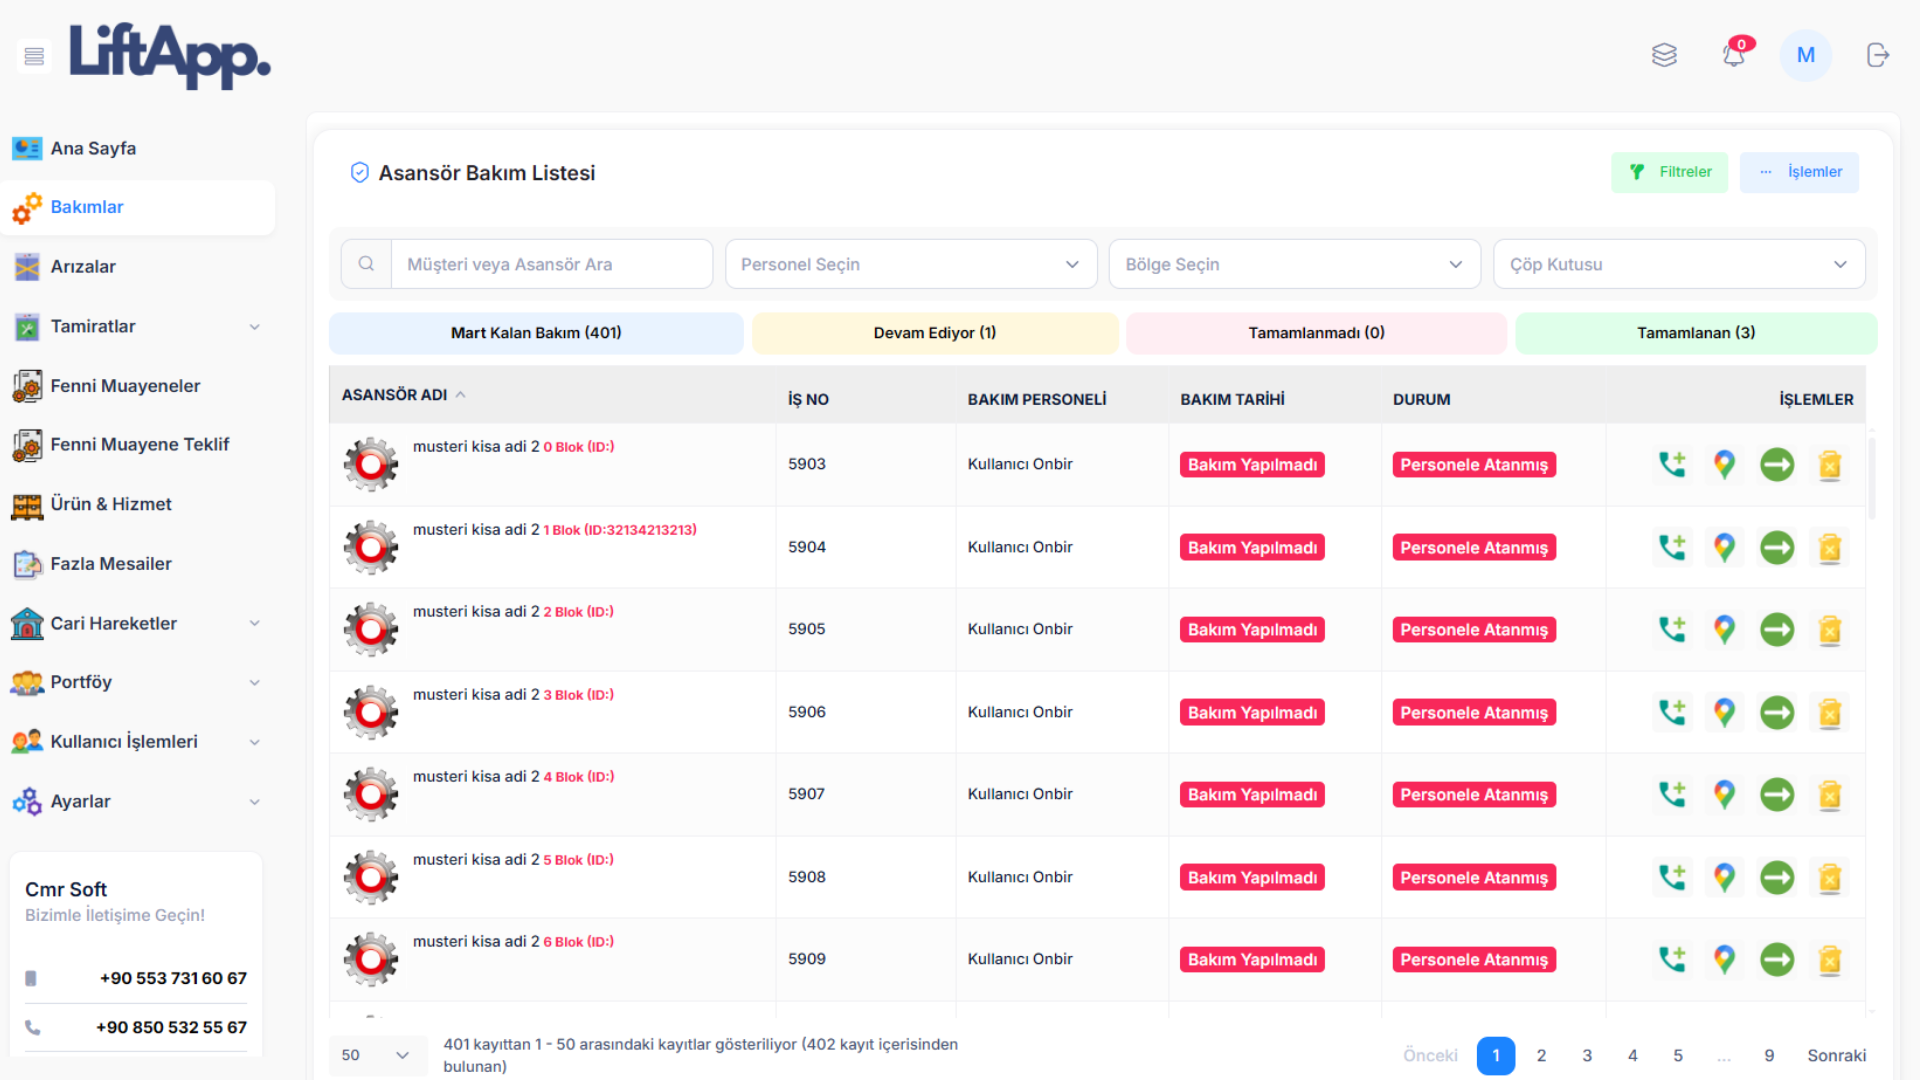1920x1080 pixels.
Task: Toggle the hamburger sidebar menu icon
Action: click(34, 56)
